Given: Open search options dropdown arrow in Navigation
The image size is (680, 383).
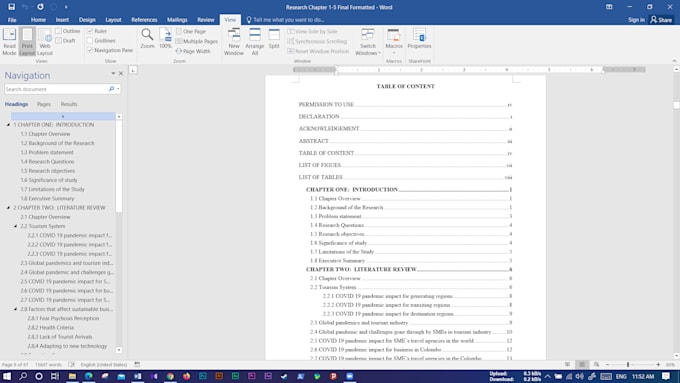Looking at the screenshot, I should tap(118, 89).
